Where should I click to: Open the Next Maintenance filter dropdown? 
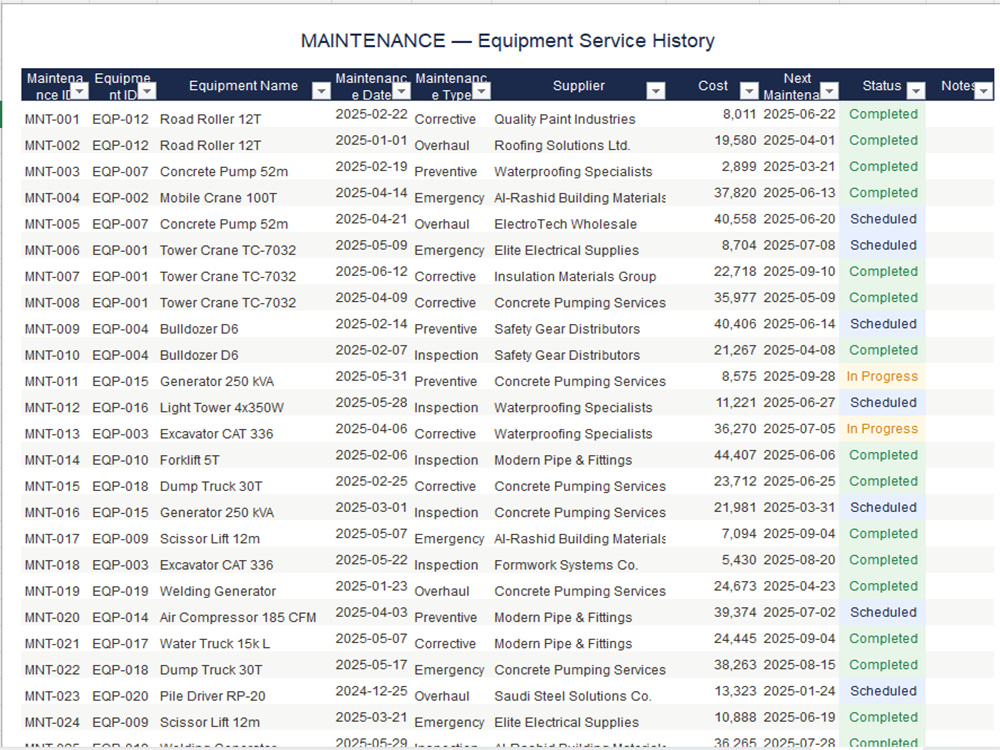[x=829, y=92]
